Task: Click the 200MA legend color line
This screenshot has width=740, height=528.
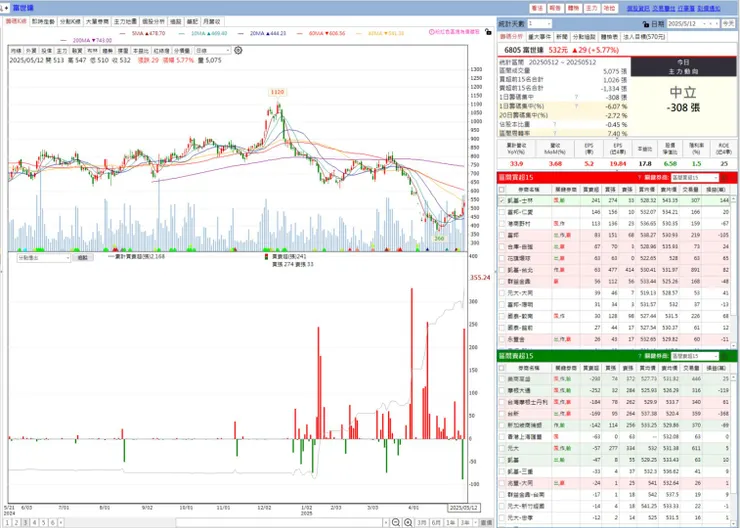Action: click(65, 41)
